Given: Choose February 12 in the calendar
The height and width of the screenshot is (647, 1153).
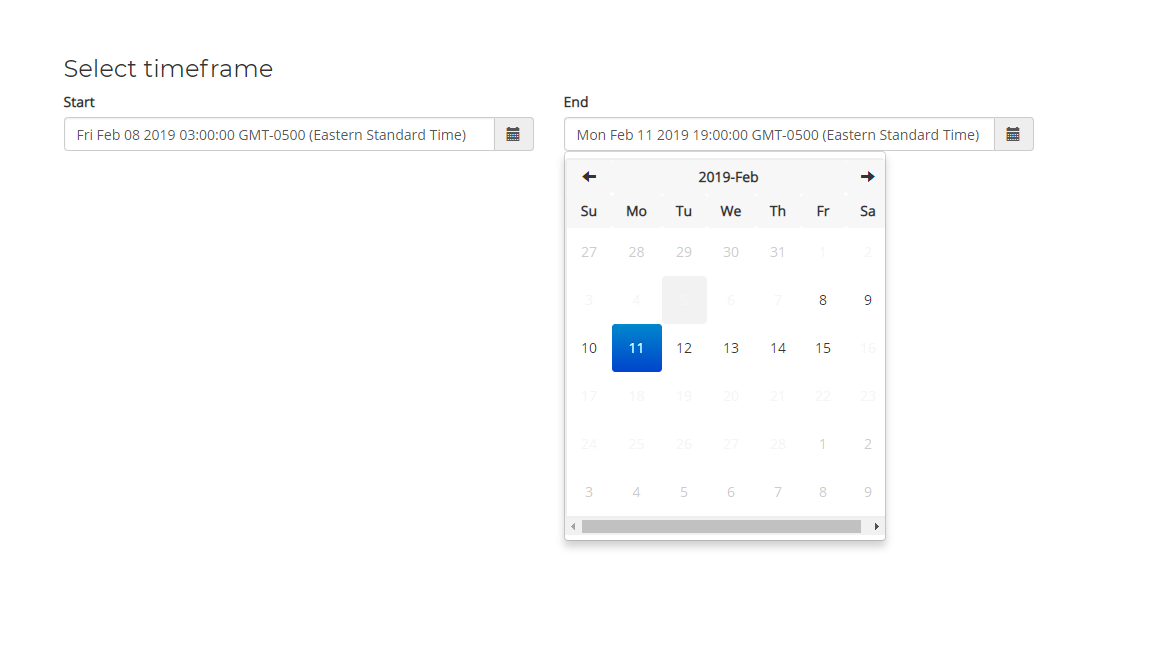Looking at the screenshot, I should (684, 348).
